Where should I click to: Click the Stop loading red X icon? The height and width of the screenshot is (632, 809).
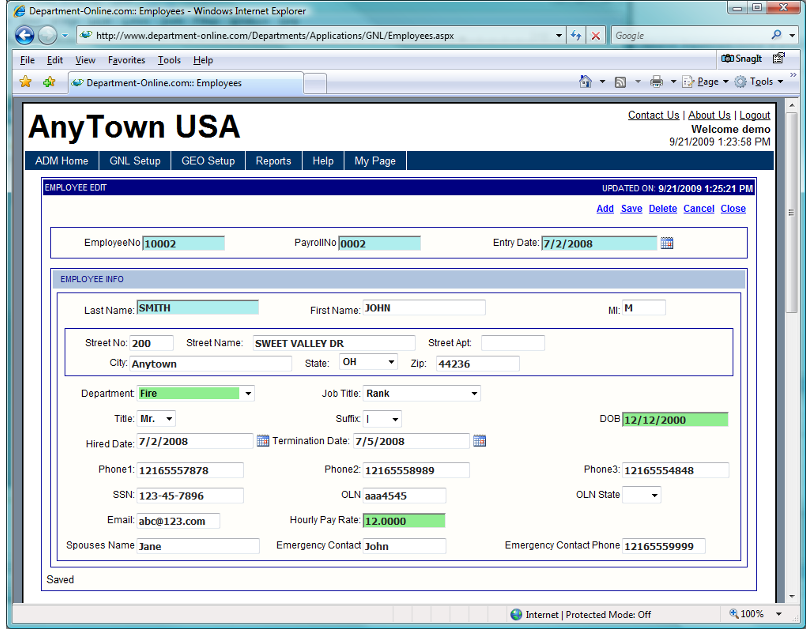tap(595, 36)
